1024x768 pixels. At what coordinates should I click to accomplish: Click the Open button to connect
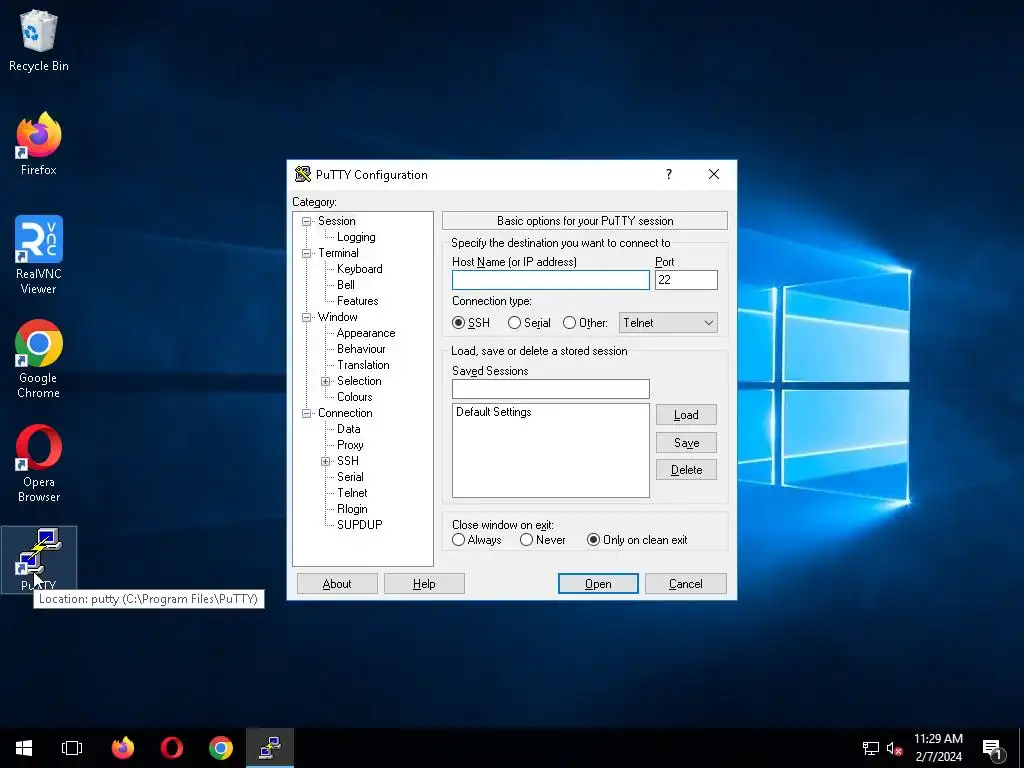pos(598,584)
